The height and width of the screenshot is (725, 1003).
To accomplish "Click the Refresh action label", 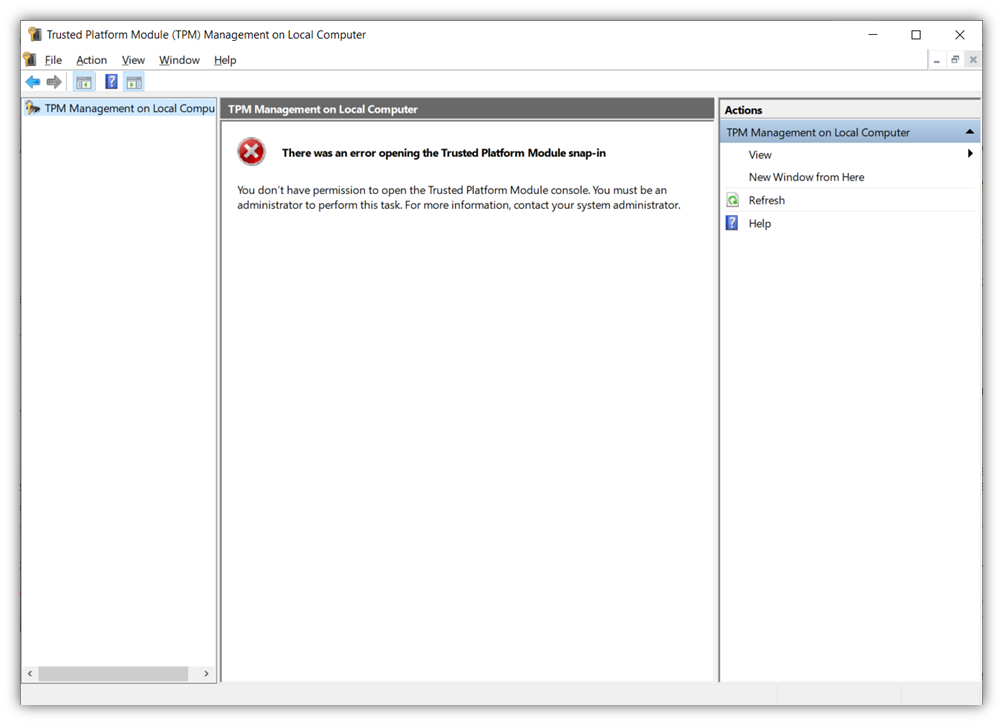I will 766,200.
